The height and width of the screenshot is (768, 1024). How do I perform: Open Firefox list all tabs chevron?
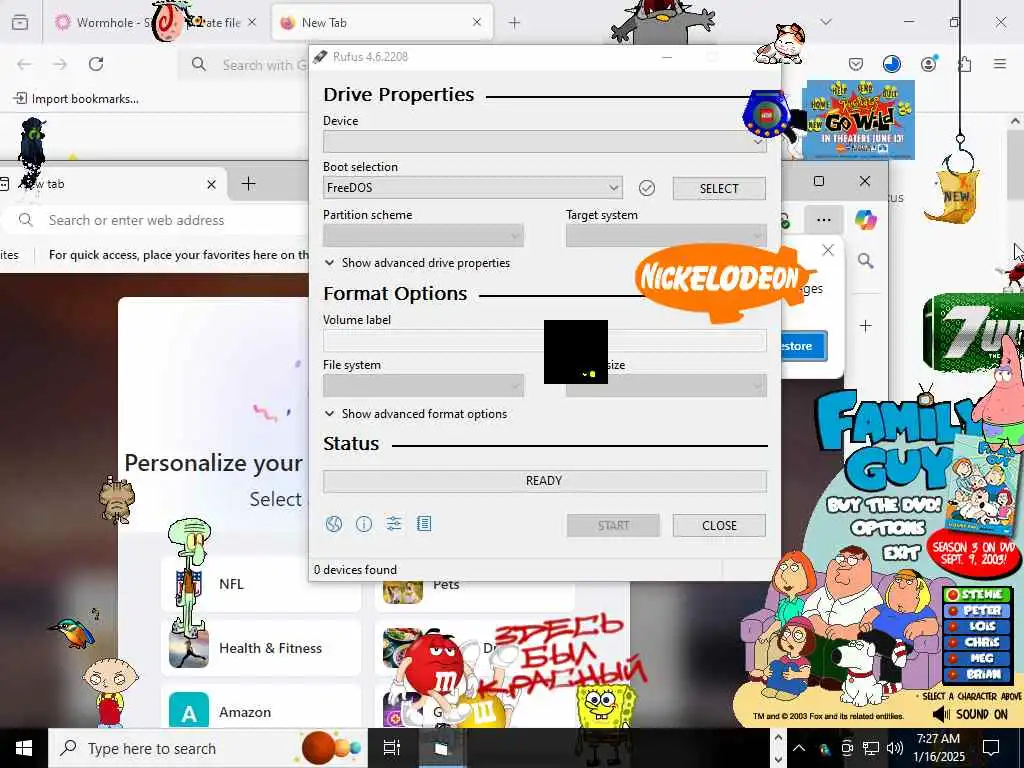[x=826, y=22]
